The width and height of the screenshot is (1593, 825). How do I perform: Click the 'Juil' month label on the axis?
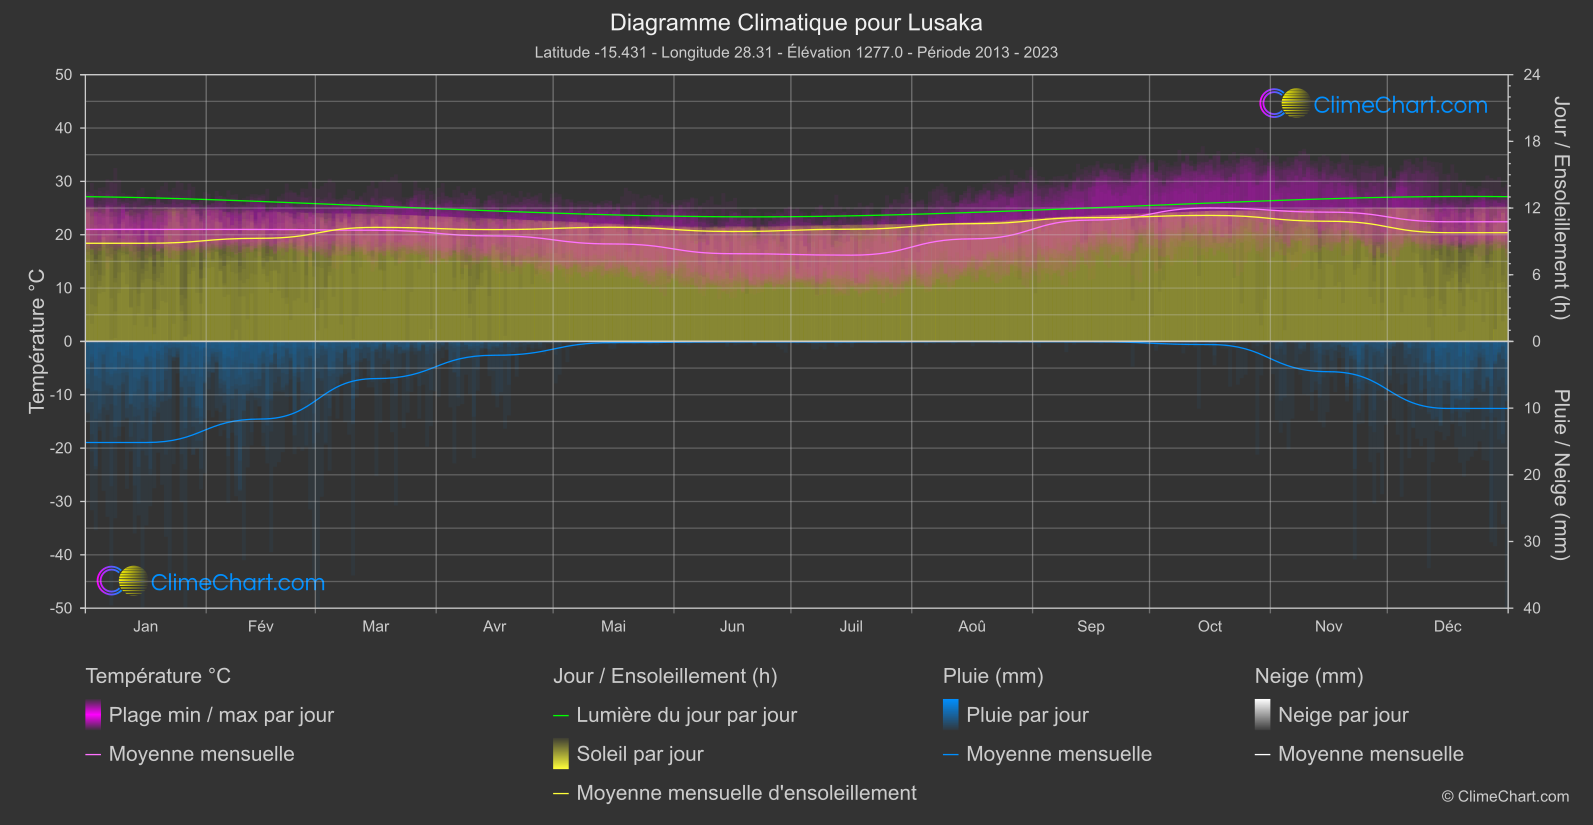coord(851,626)
